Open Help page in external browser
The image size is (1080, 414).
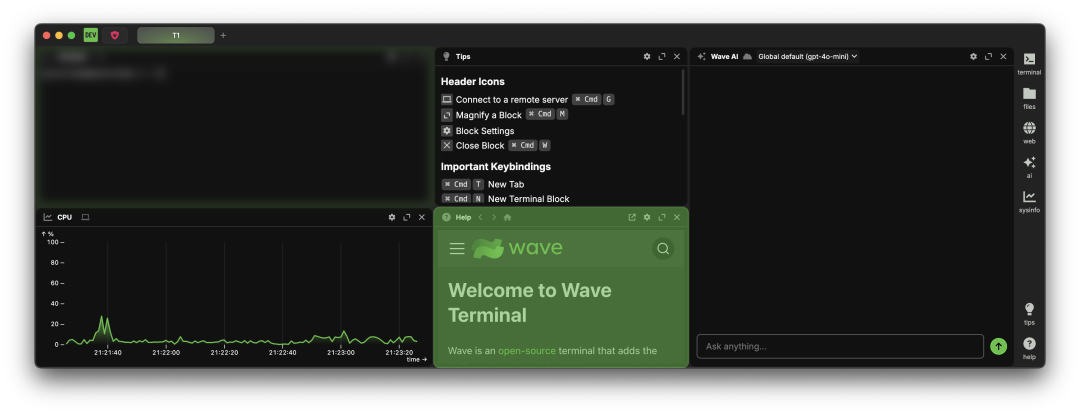[632, 217]
